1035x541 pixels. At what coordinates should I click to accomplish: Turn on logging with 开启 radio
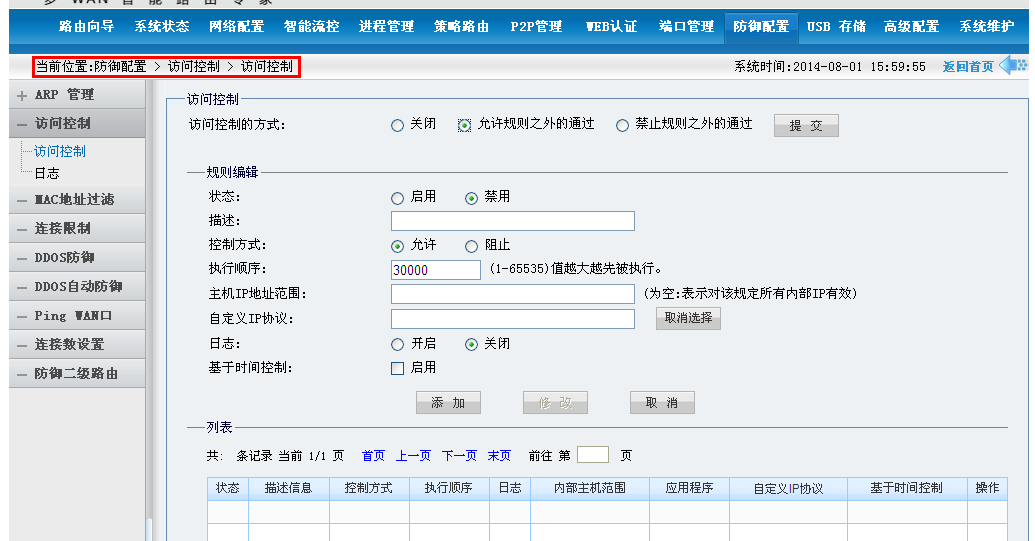398,344
